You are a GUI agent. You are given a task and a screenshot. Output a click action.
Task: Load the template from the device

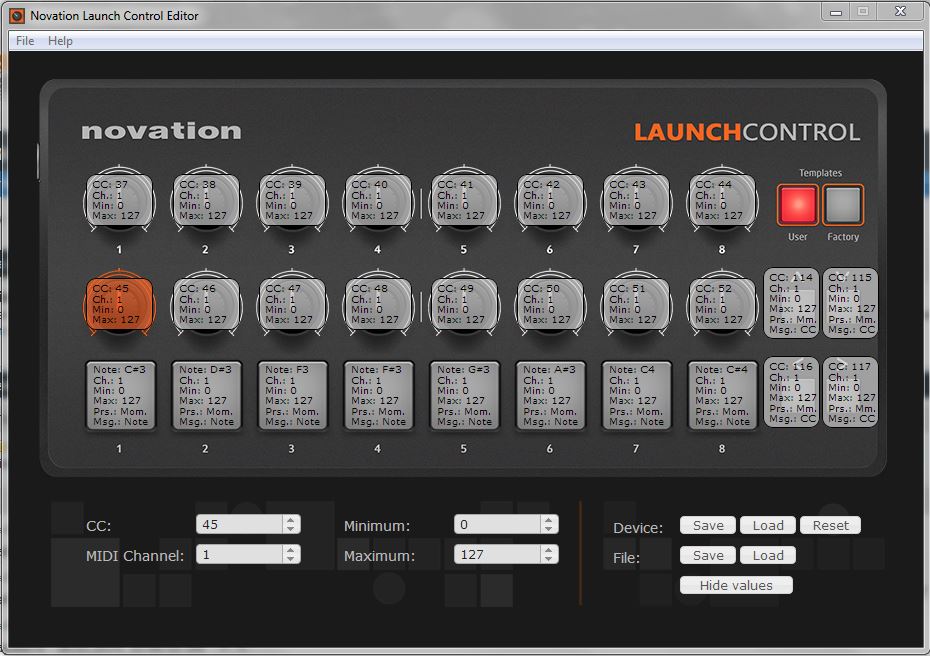(x=768, y=526)
